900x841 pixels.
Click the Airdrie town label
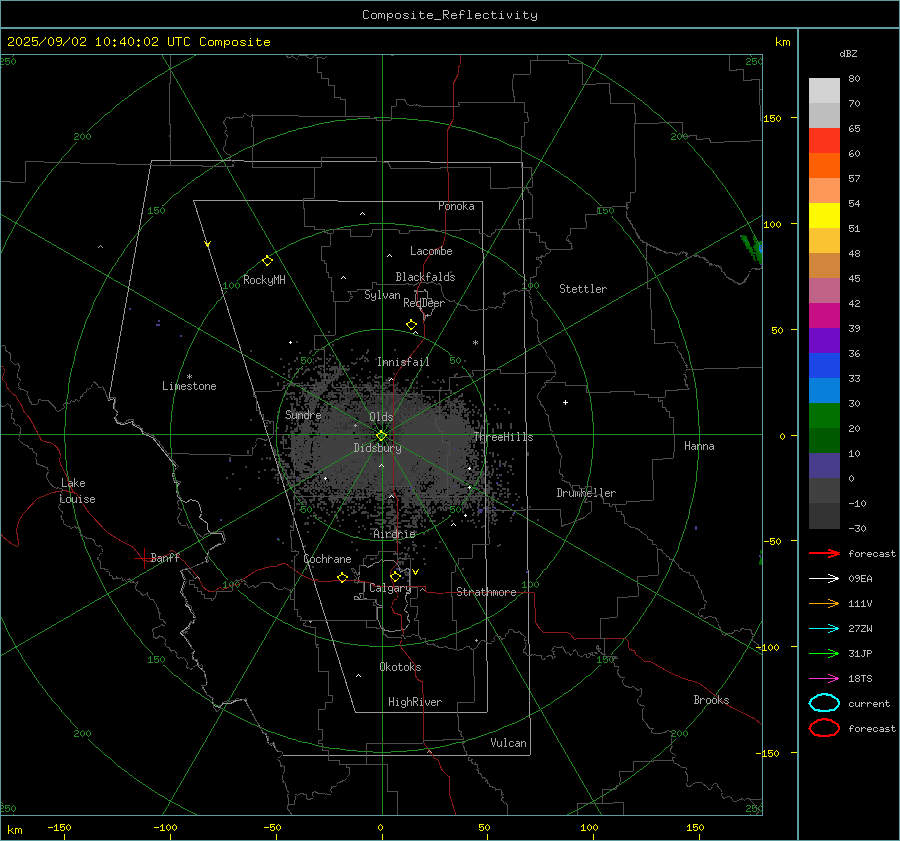click(x=394, y=534)
